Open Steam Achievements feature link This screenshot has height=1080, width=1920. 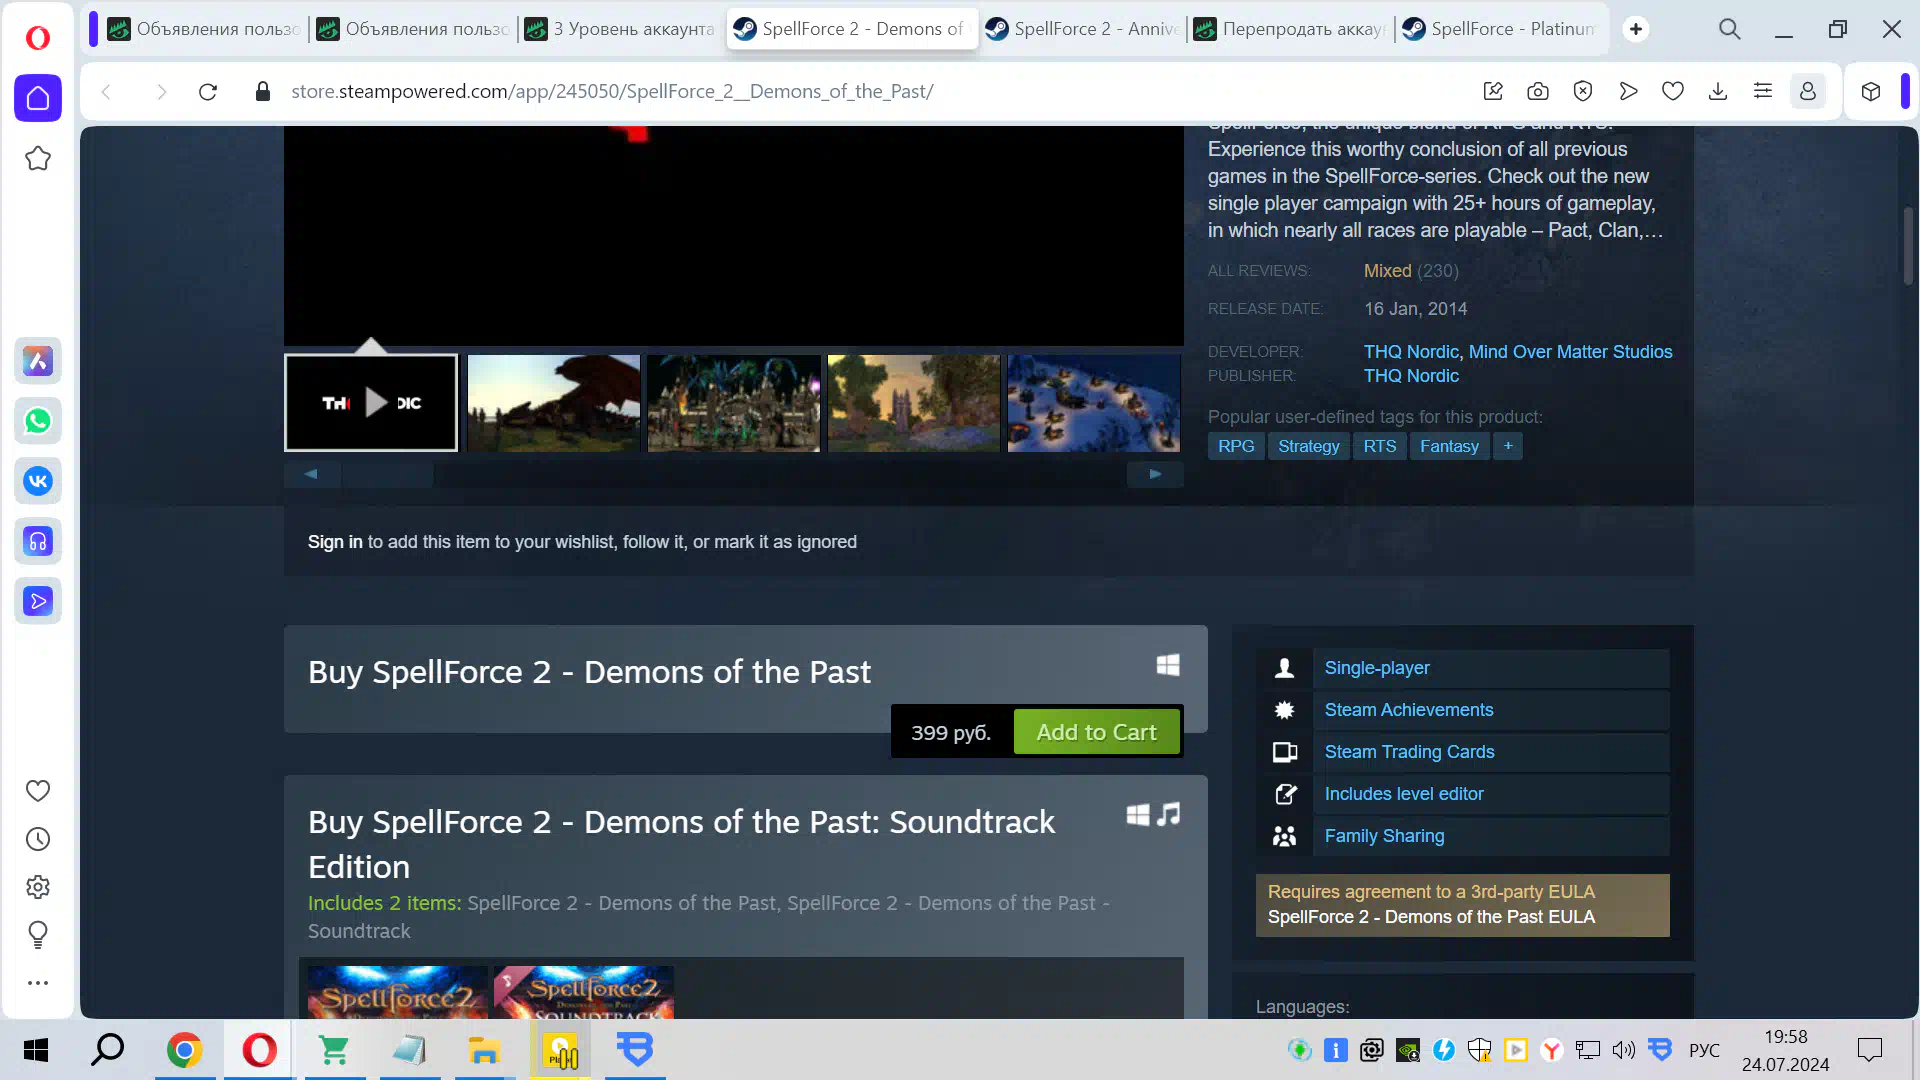tap(1409, 710)
